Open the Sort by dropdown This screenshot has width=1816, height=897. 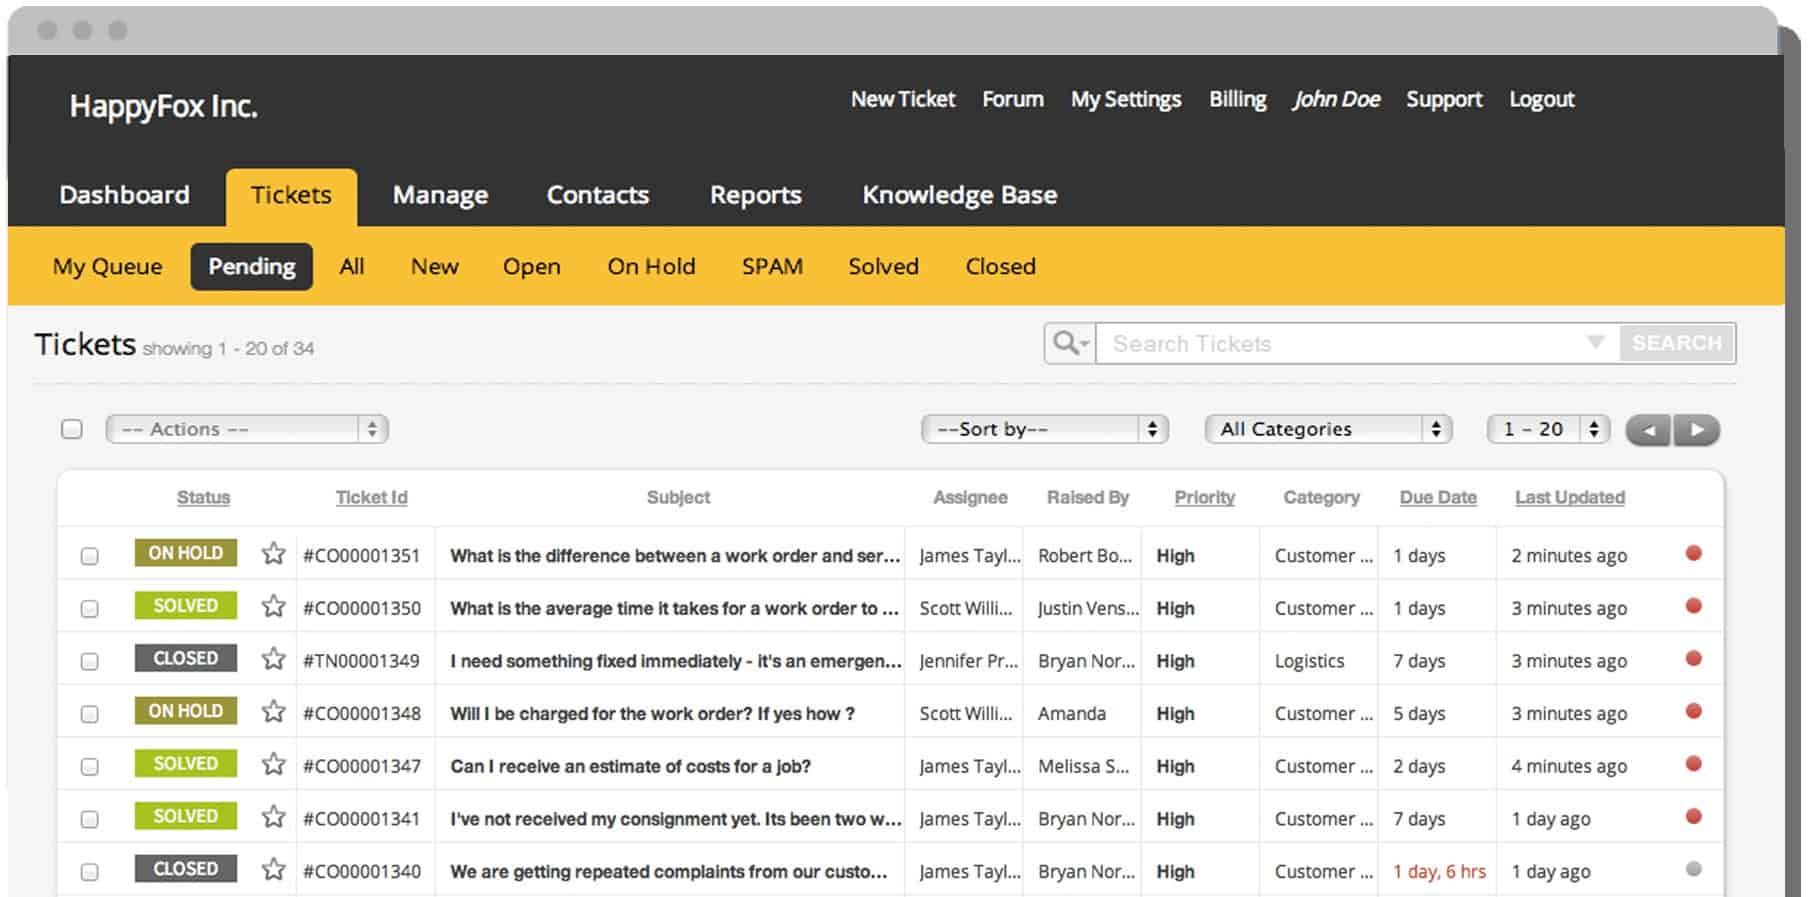point(1044,429)
